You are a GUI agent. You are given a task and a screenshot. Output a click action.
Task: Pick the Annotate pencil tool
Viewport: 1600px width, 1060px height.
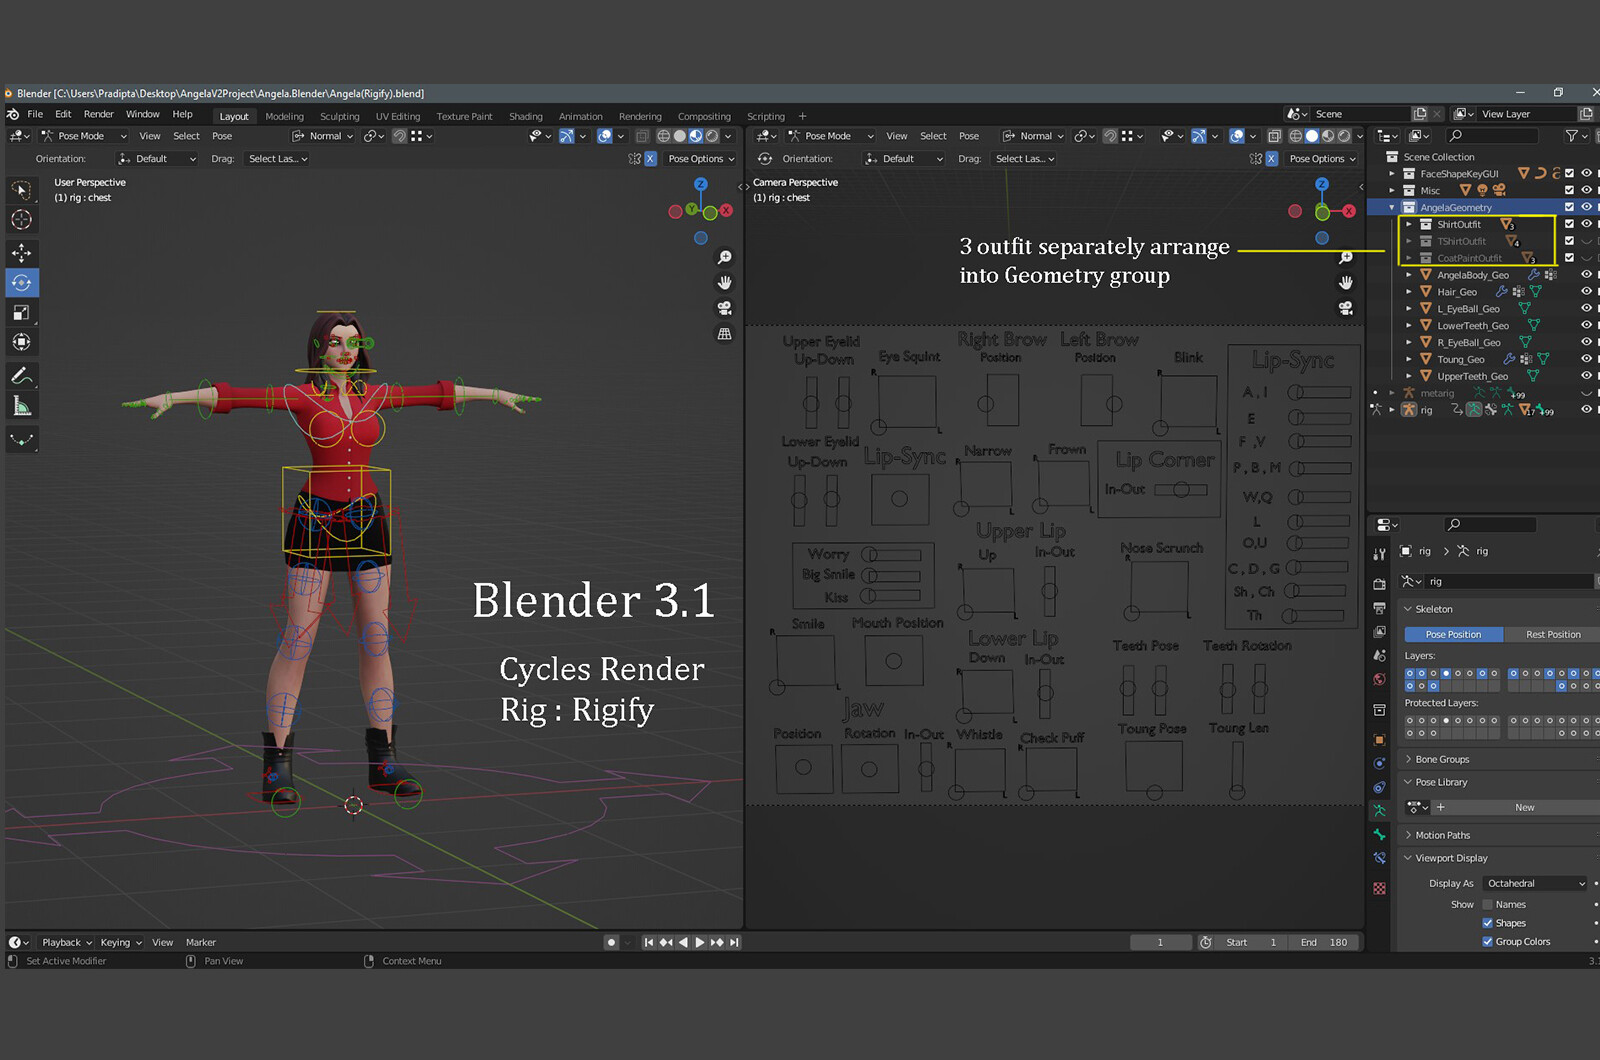tap(21, 376)
